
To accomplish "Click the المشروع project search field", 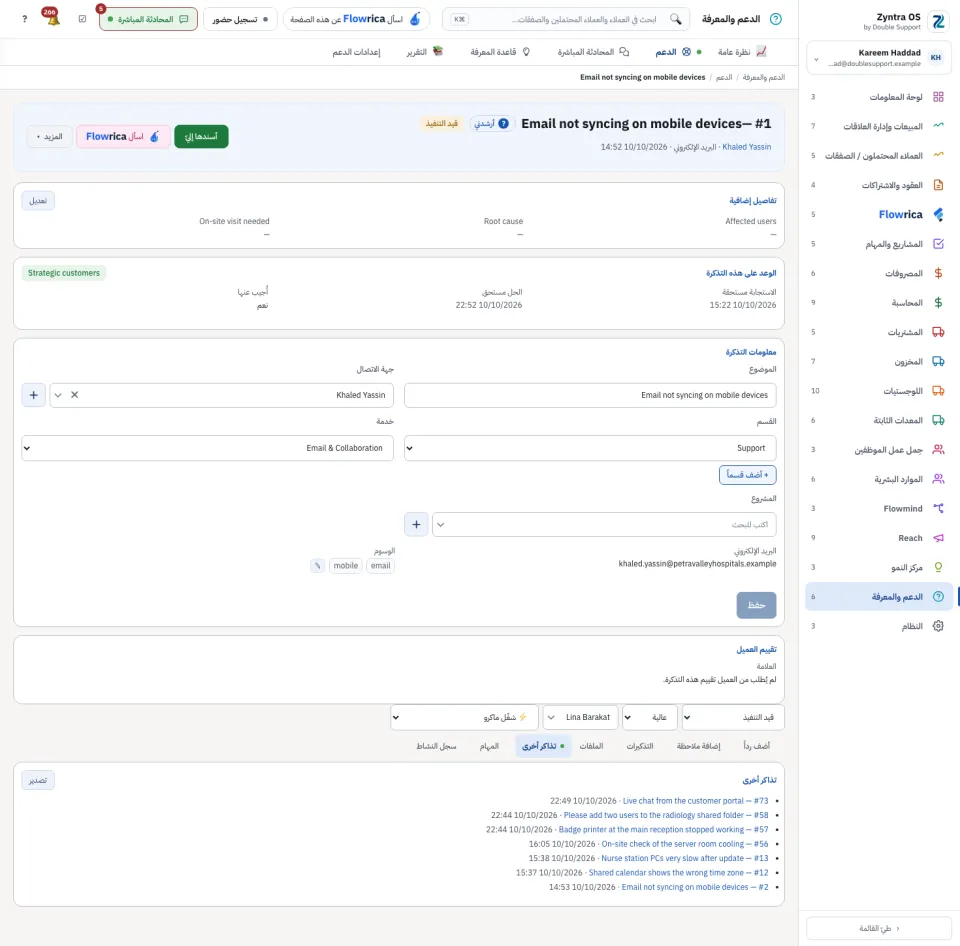I will (x=604, y=525).
